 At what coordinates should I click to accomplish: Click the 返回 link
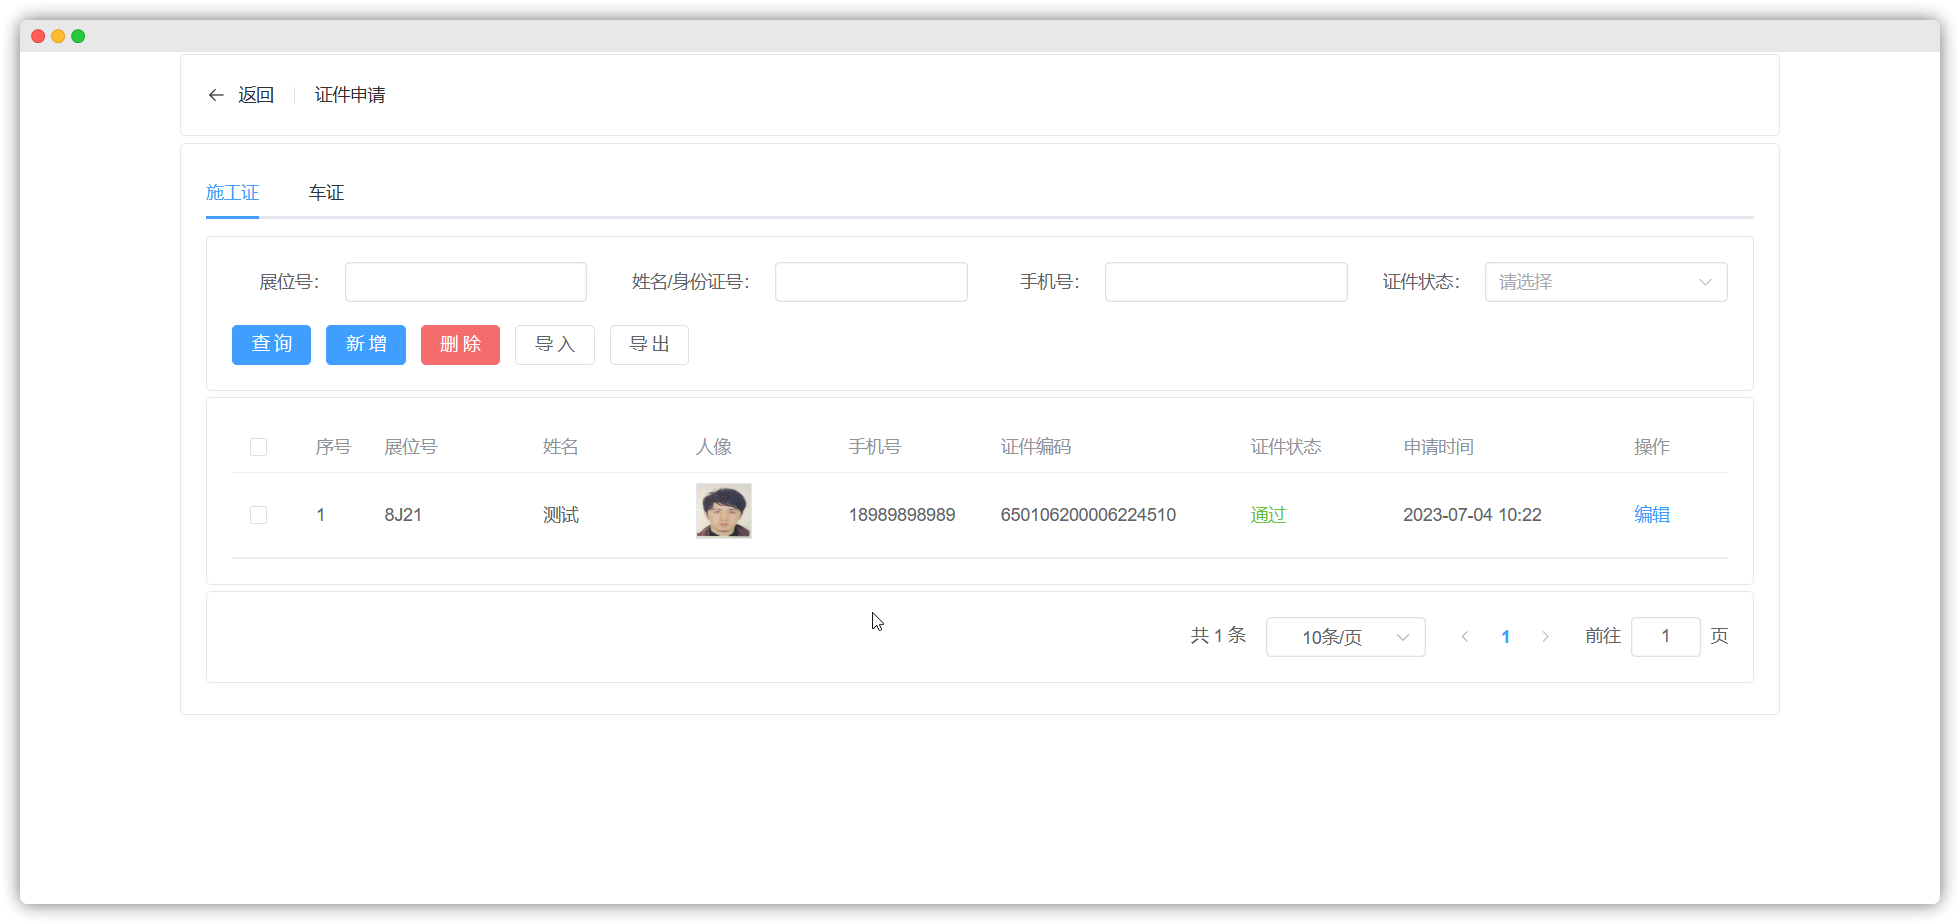pyautogui.click(x=256, y=95)
